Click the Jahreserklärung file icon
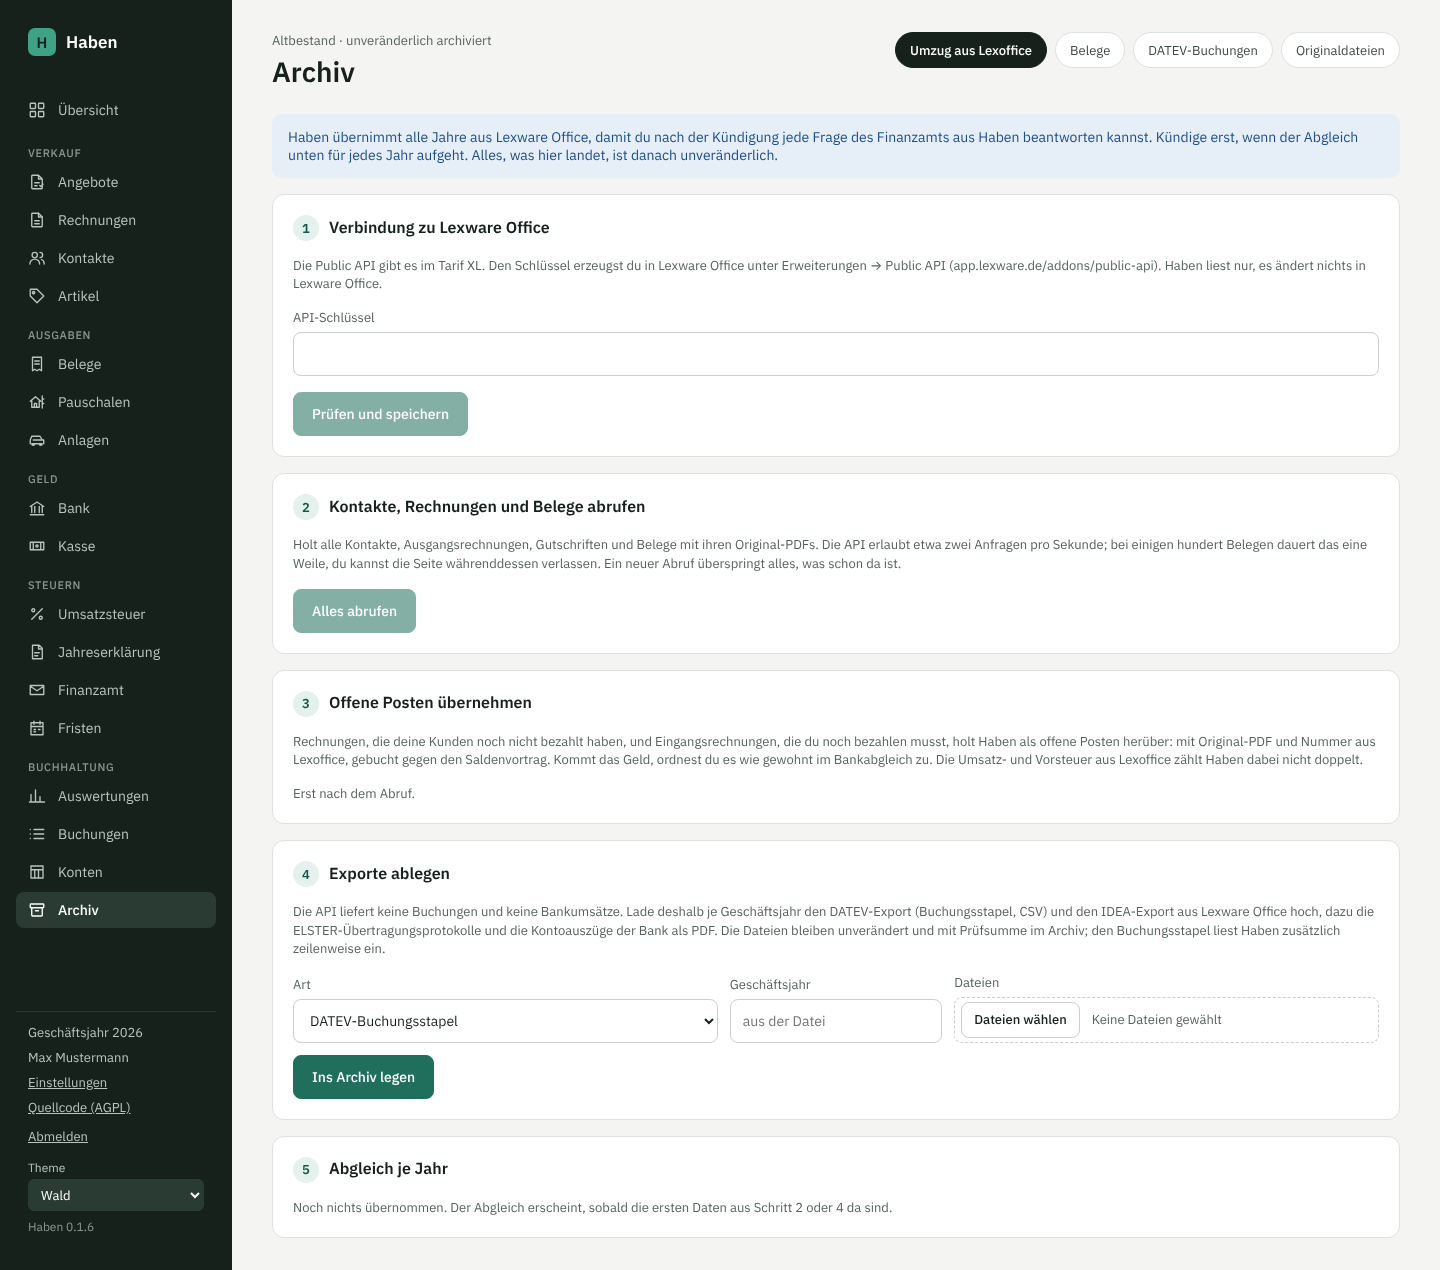 (37, 652)
